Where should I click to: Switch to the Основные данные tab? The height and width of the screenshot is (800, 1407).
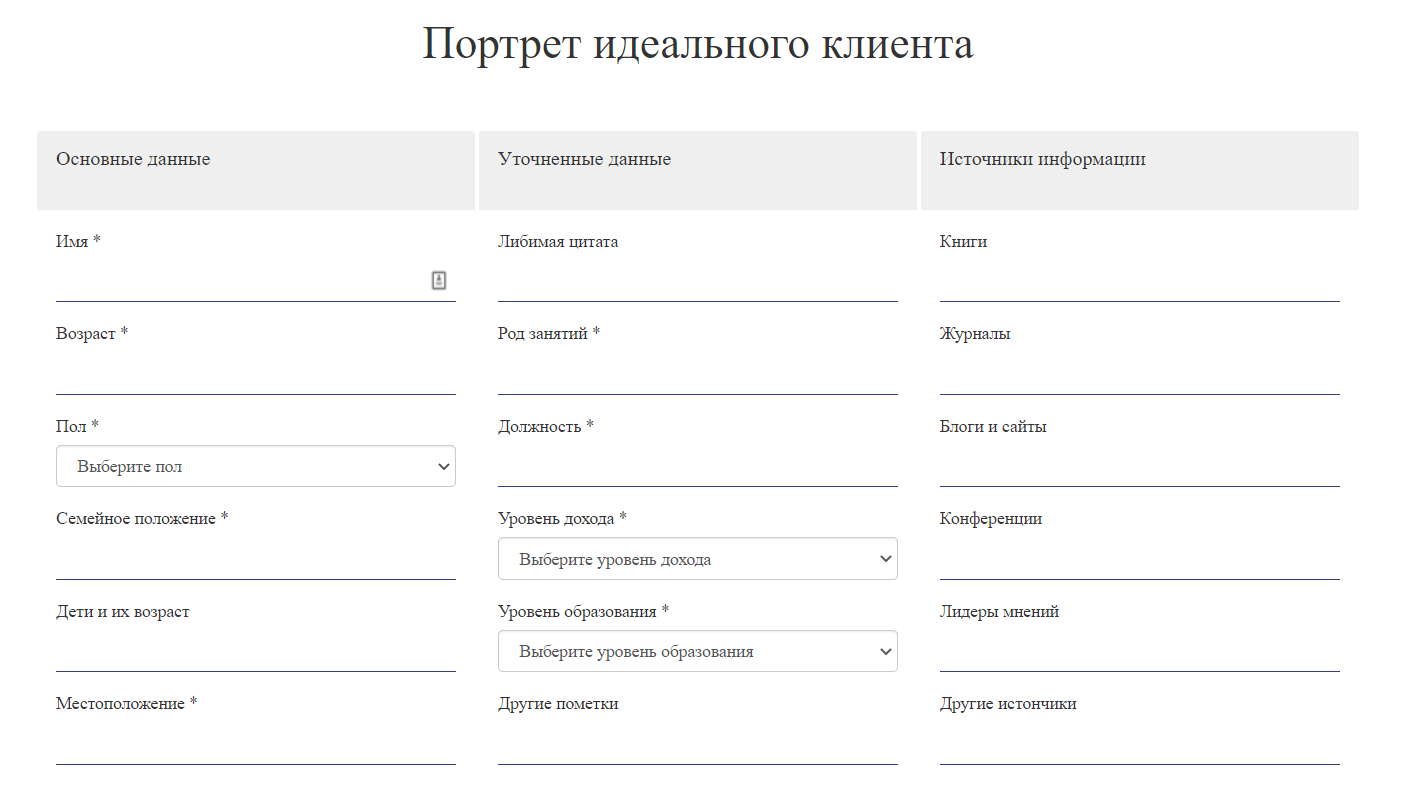click(255, 170)
